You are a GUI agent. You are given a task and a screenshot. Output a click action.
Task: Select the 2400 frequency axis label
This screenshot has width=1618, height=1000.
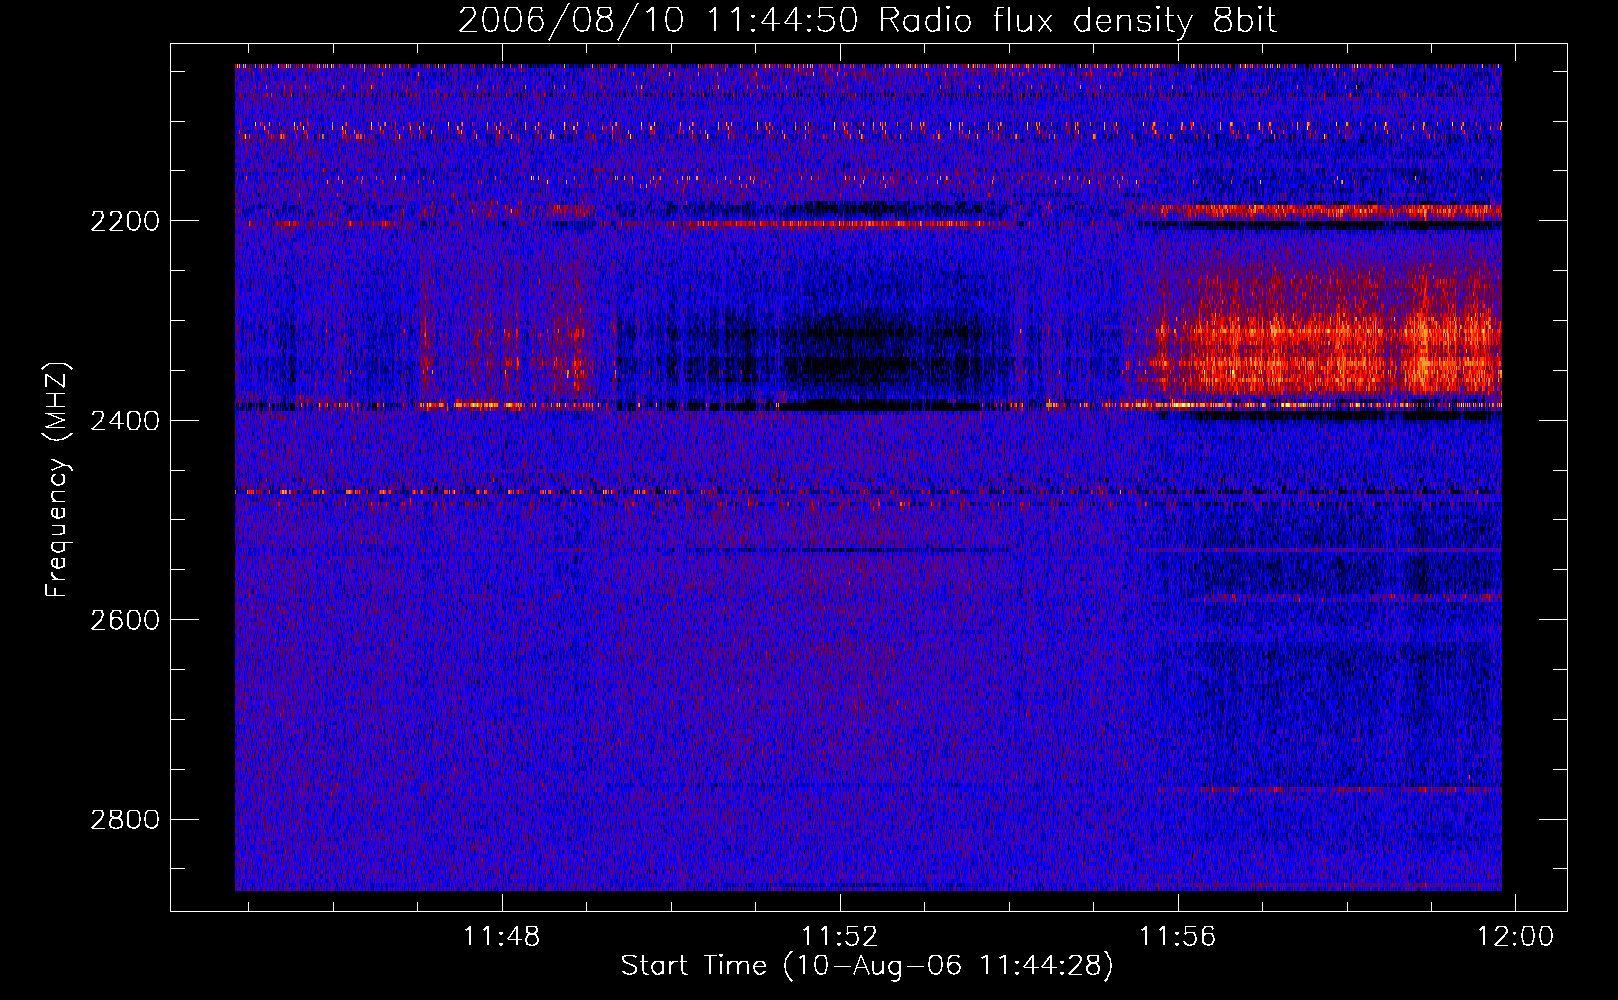click(125, 421)
